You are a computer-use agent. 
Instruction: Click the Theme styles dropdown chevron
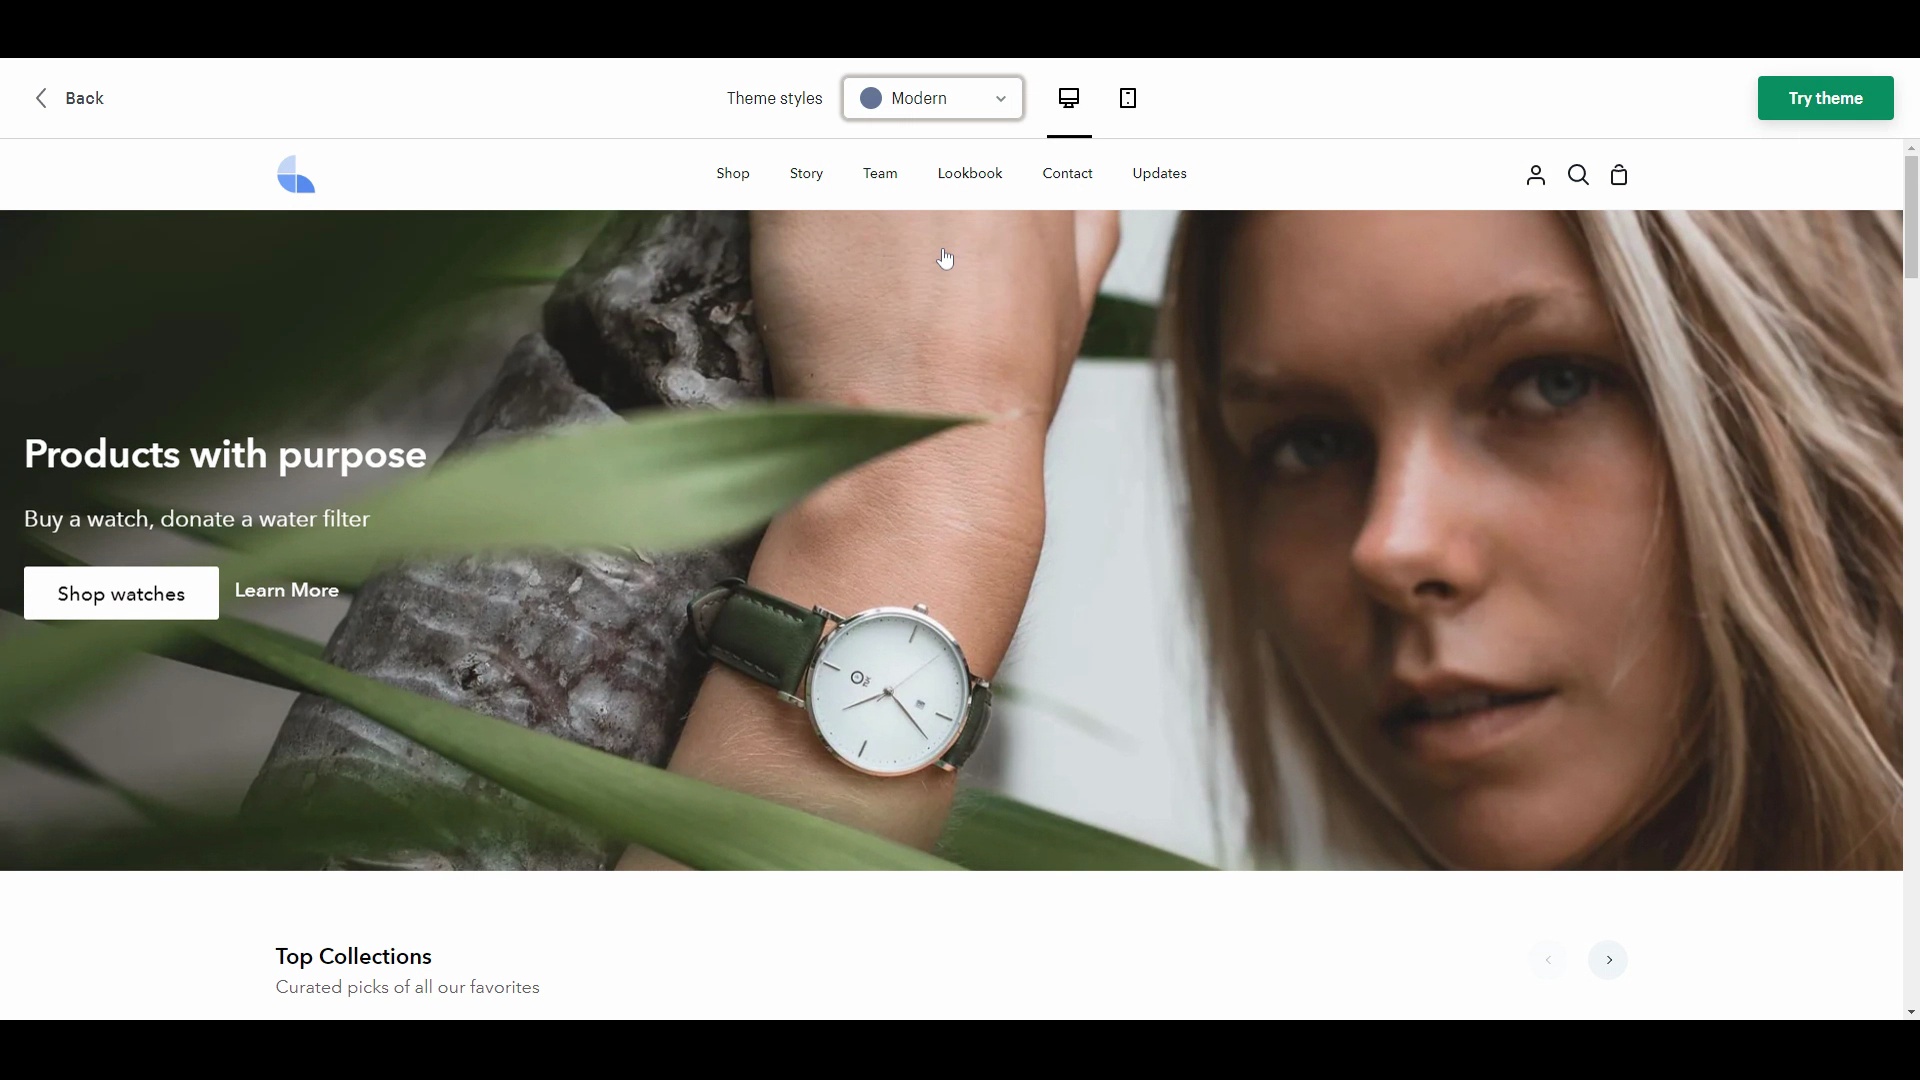tap(1001, 99)
